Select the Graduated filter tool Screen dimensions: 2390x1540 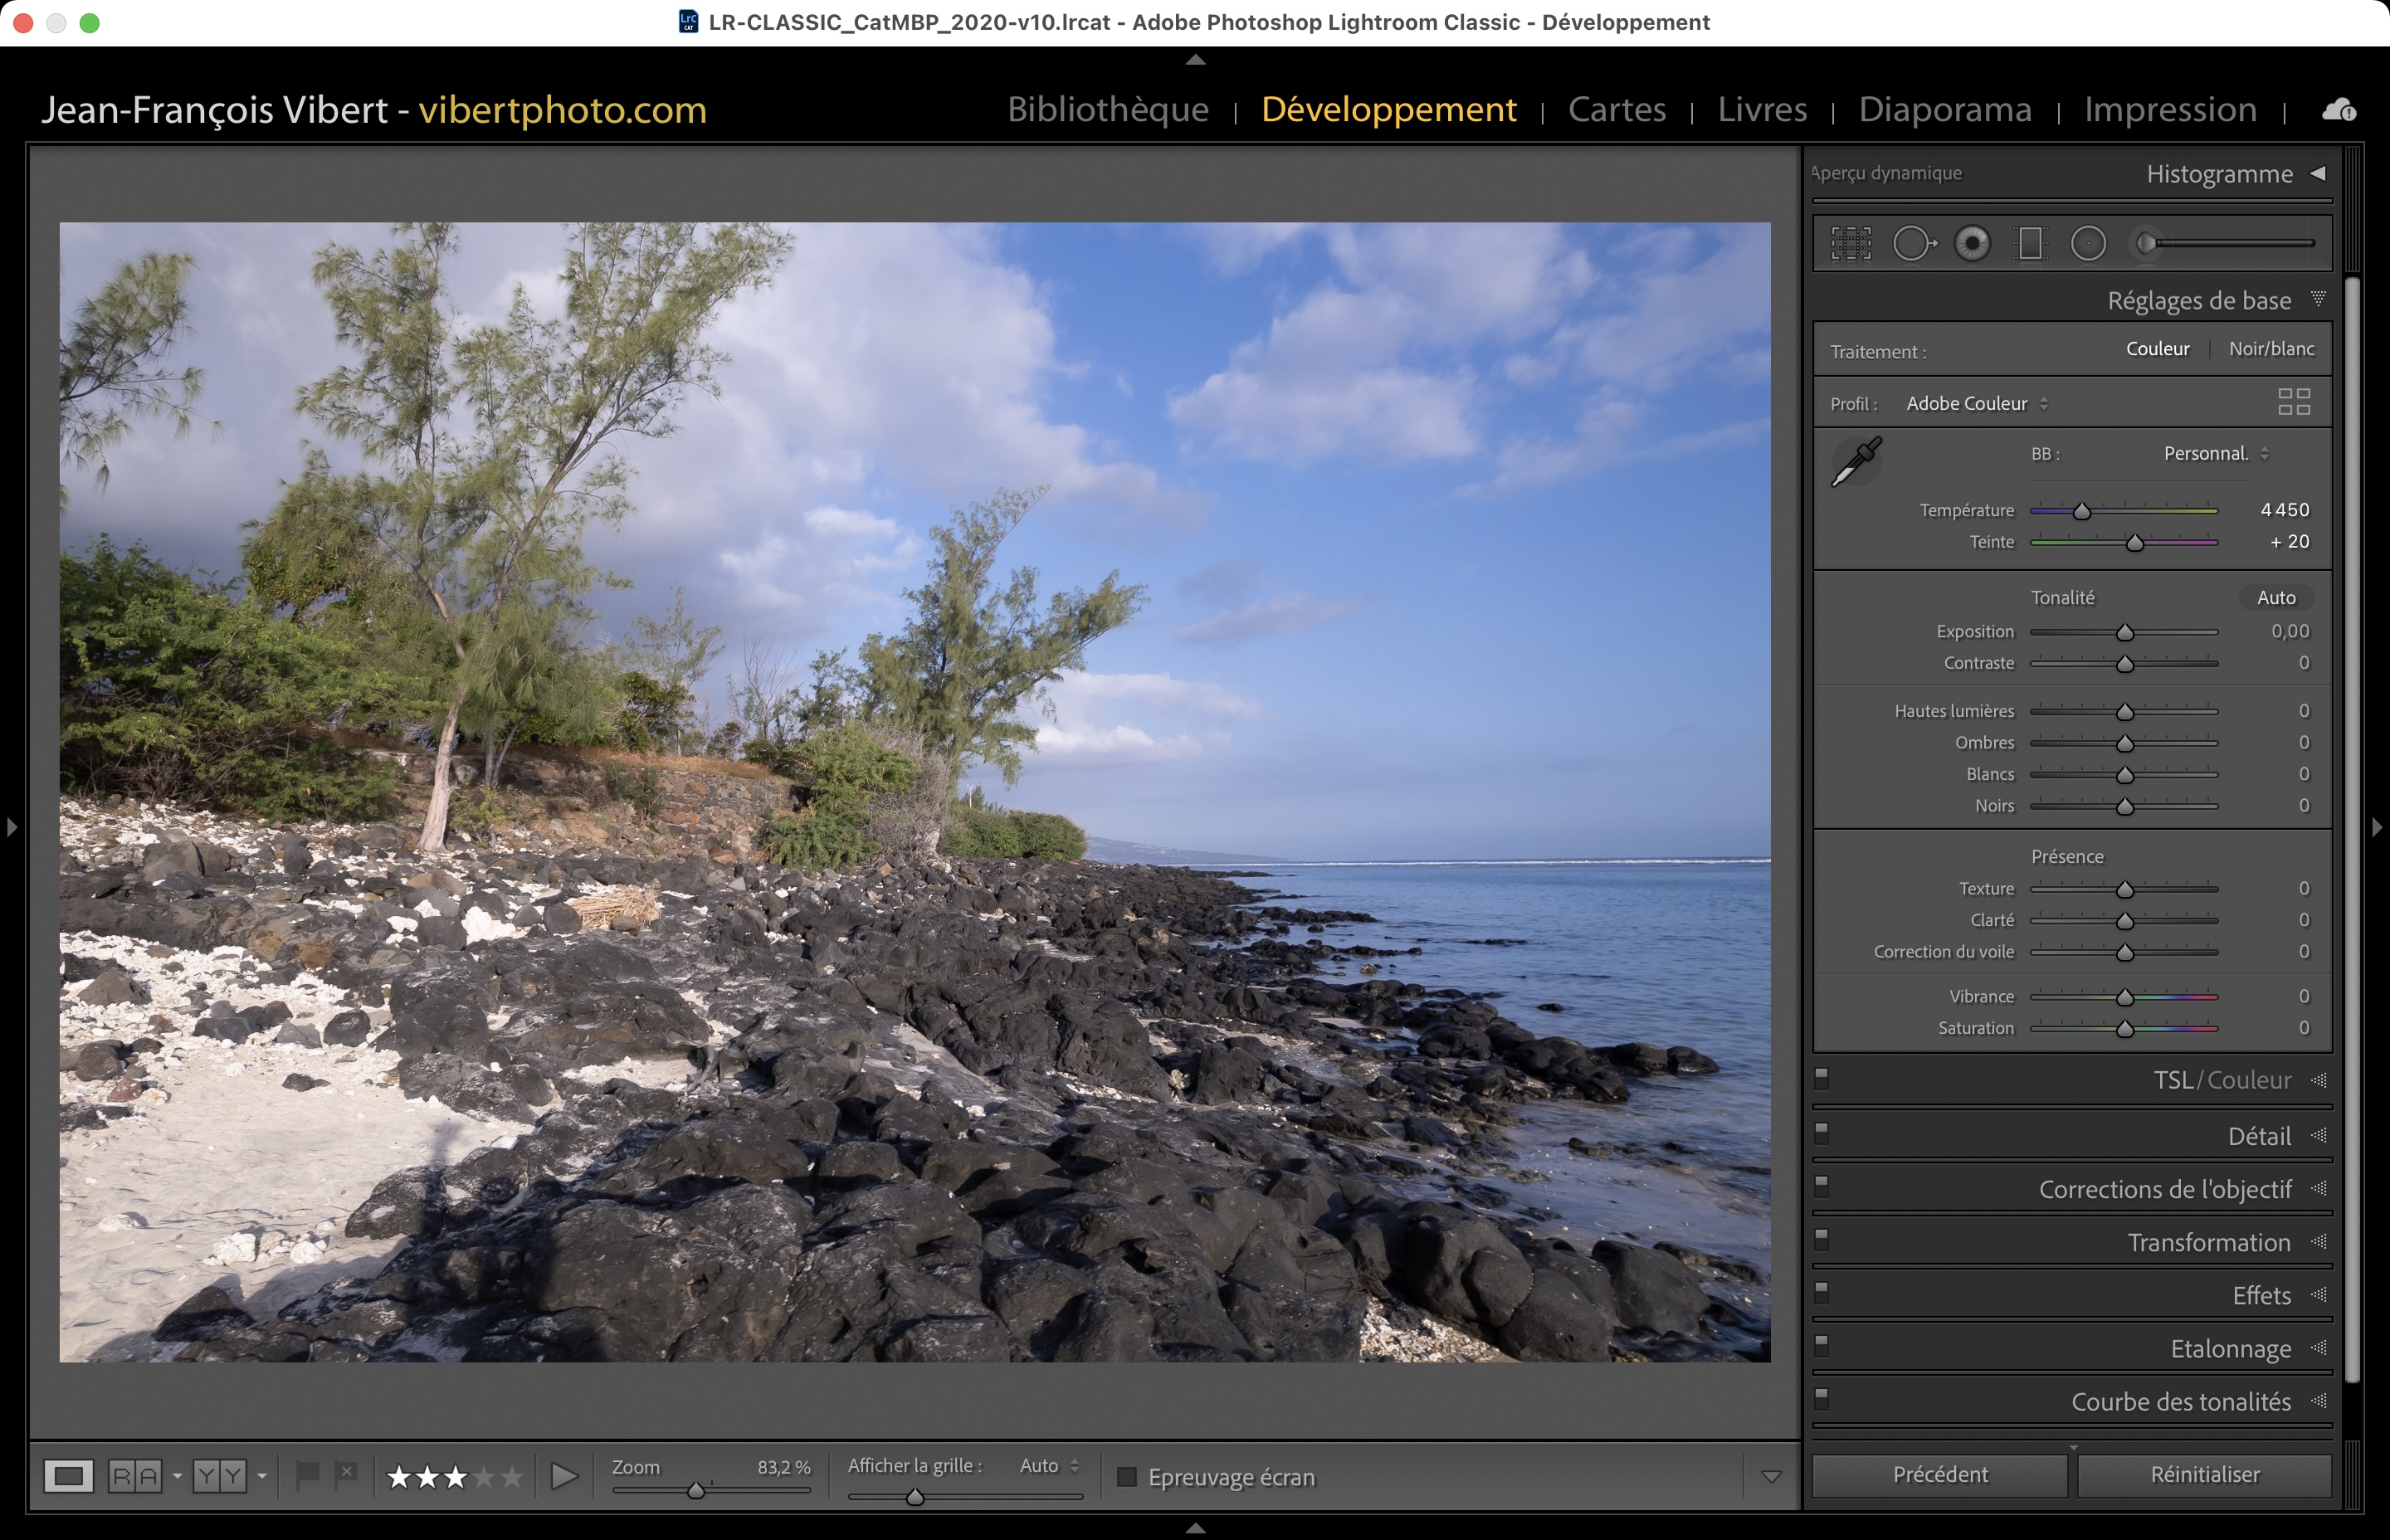click(2030, 243)
